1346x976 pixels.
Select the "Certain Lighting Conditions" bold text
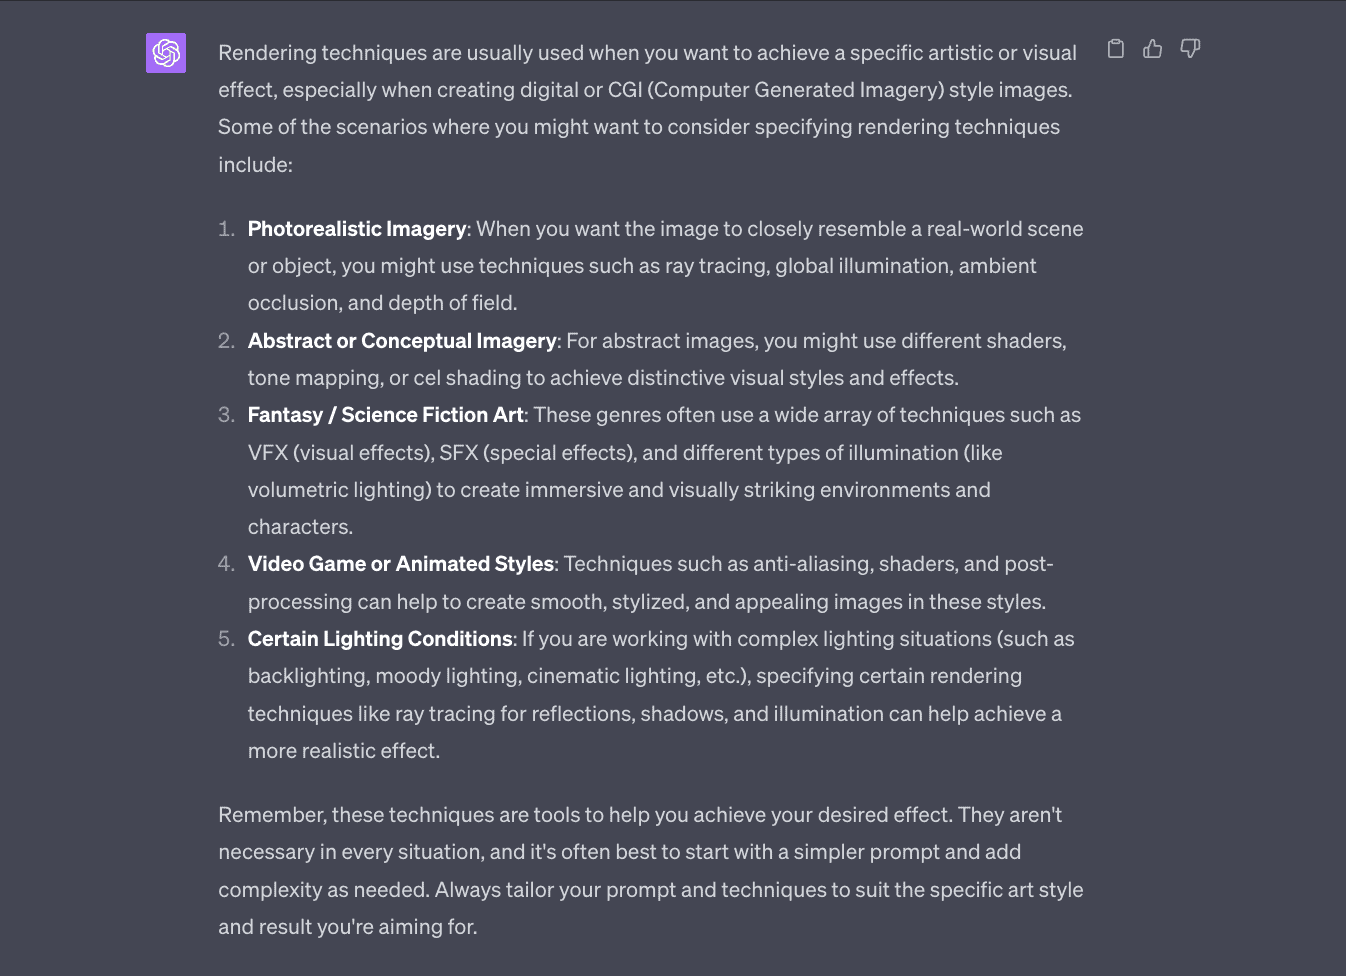click(x=380, y=639)
